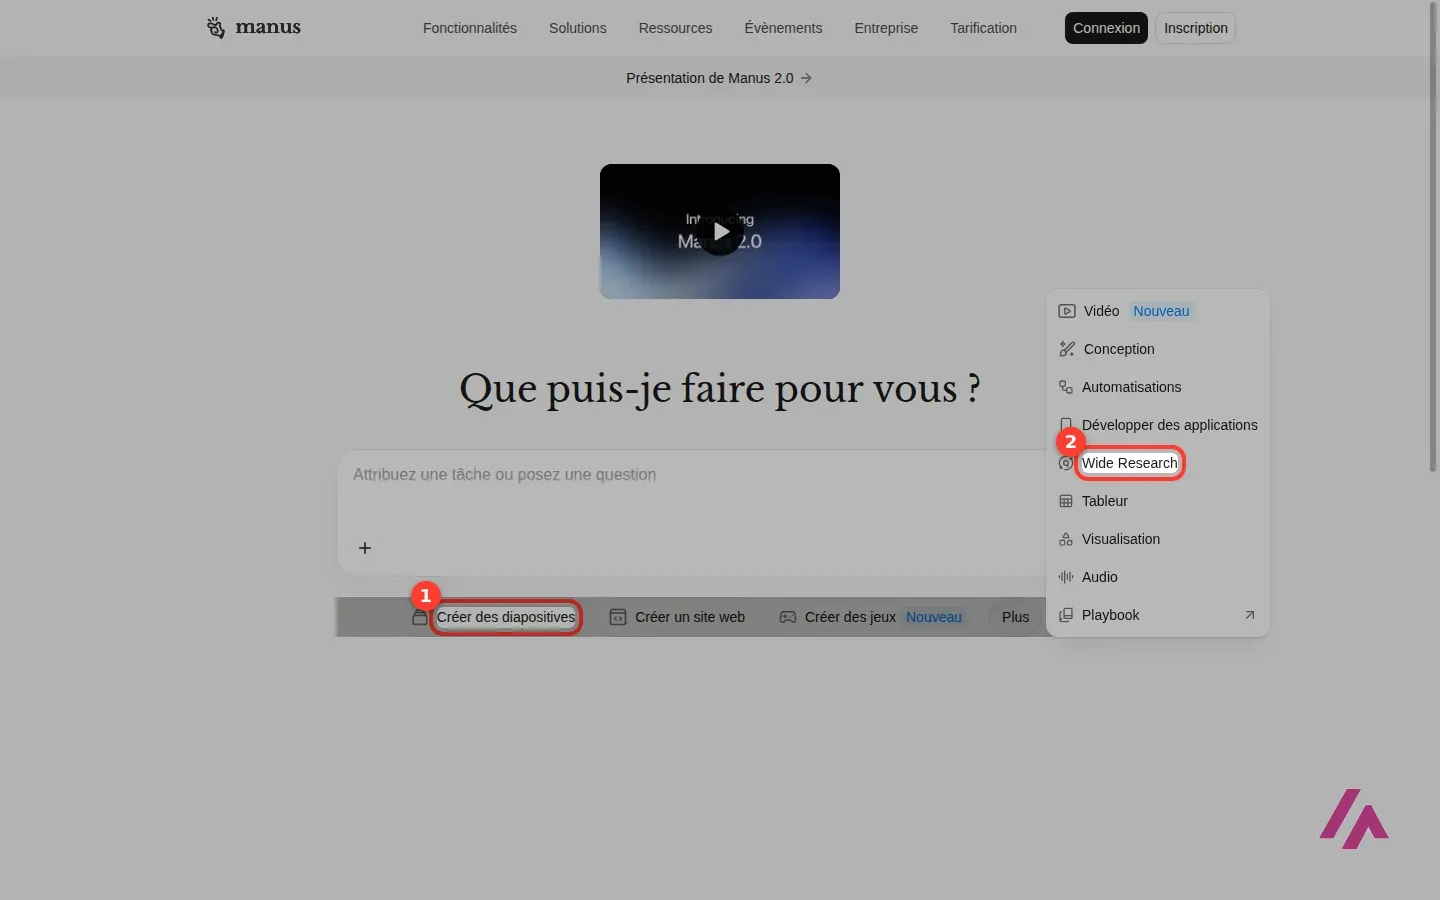Click the pink logo badge at bottom right

pos(1354,819)
